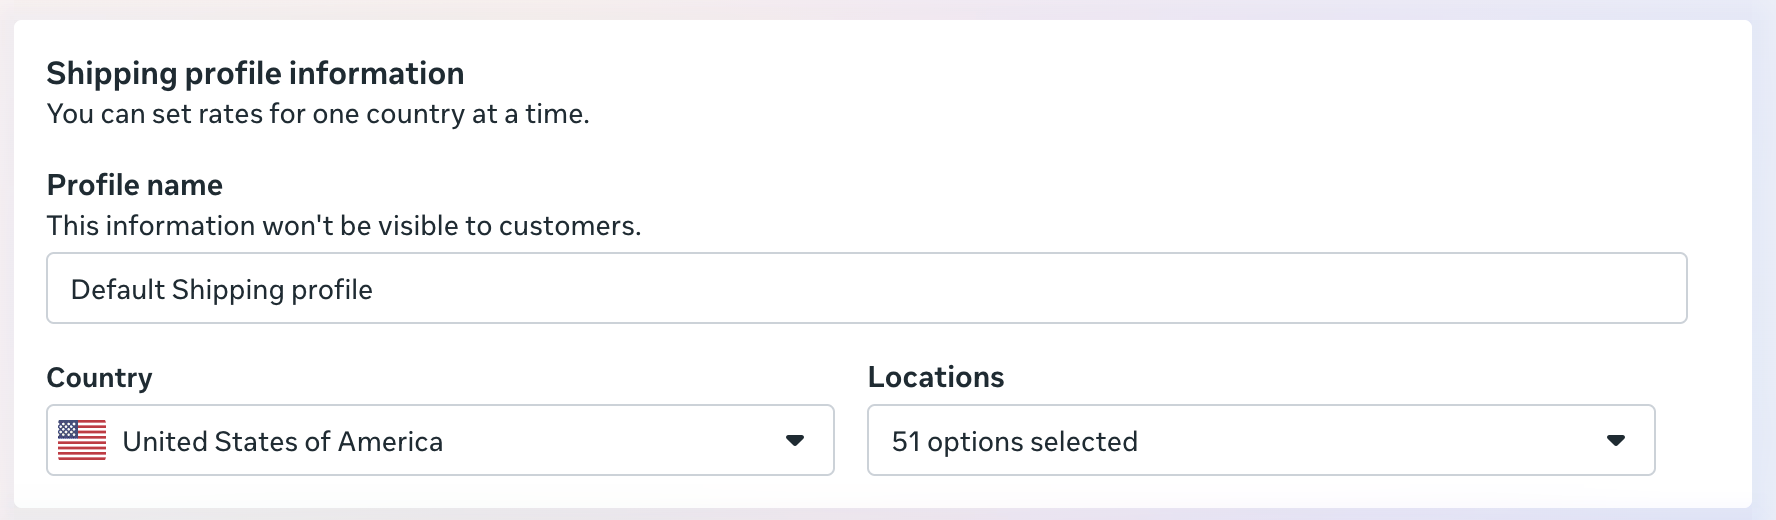Click the word "Shipping" in name field
The height and width of the screenshot is (520, 1776).
click(228, 290)
